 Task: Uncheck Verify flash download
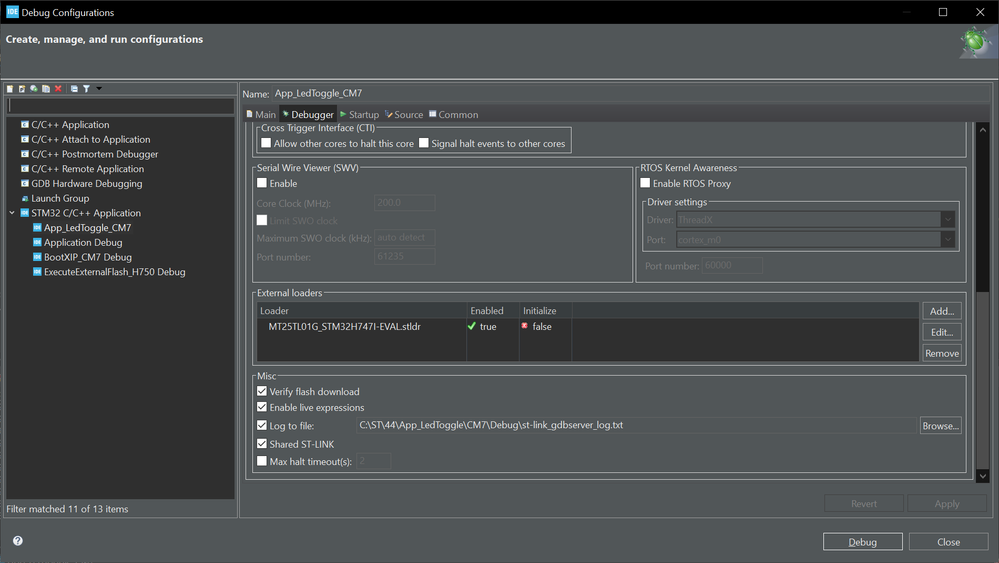click(262, 391)
